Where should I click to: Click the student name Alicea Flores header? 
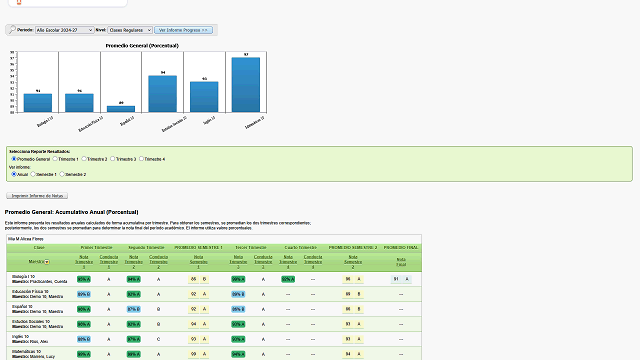(26, 239)
